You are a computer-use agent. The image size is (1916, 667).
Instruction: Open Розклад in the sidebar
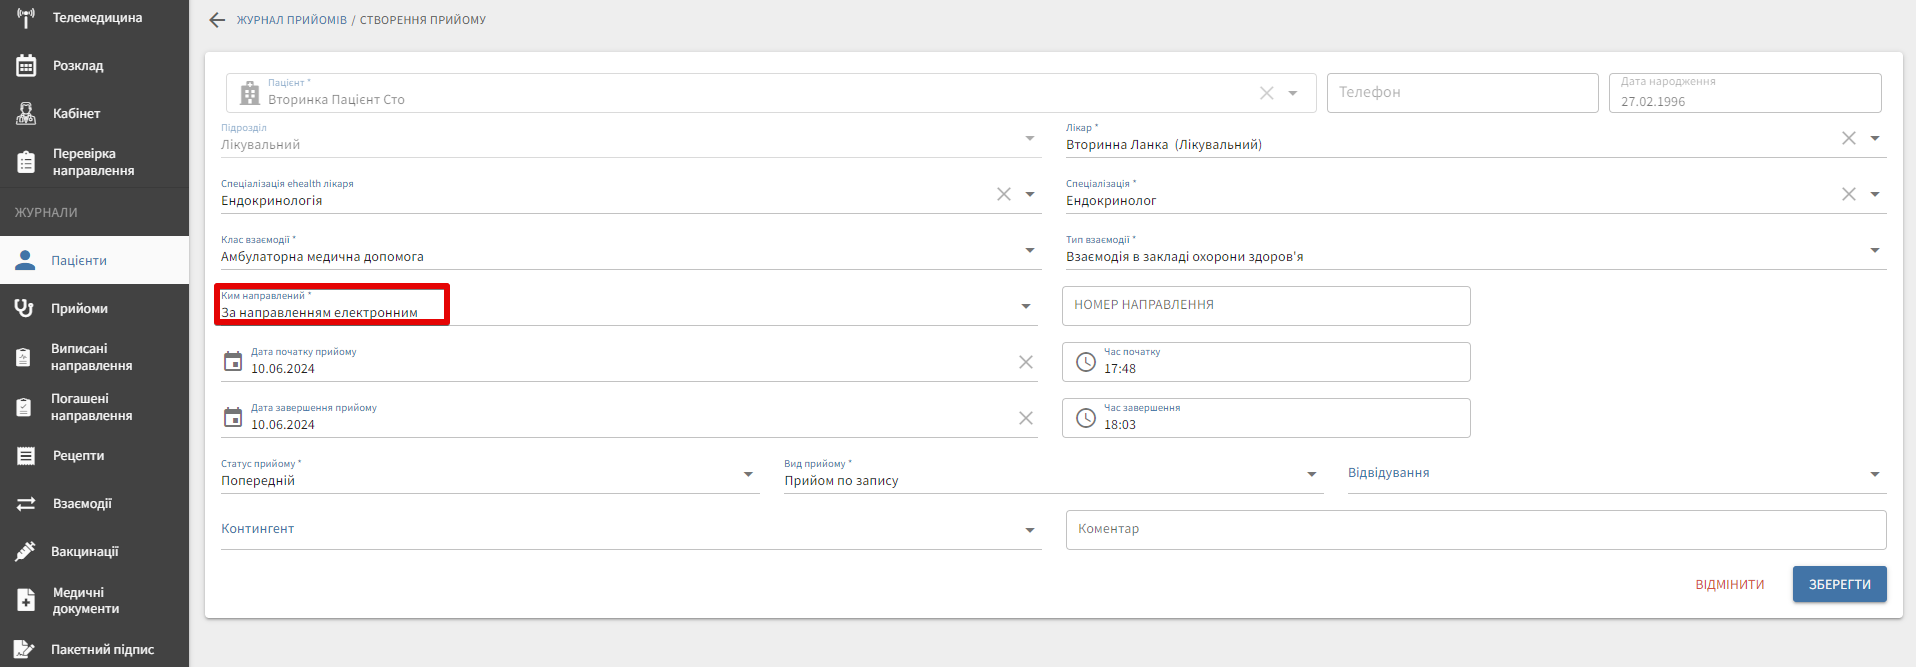[78, 66]
